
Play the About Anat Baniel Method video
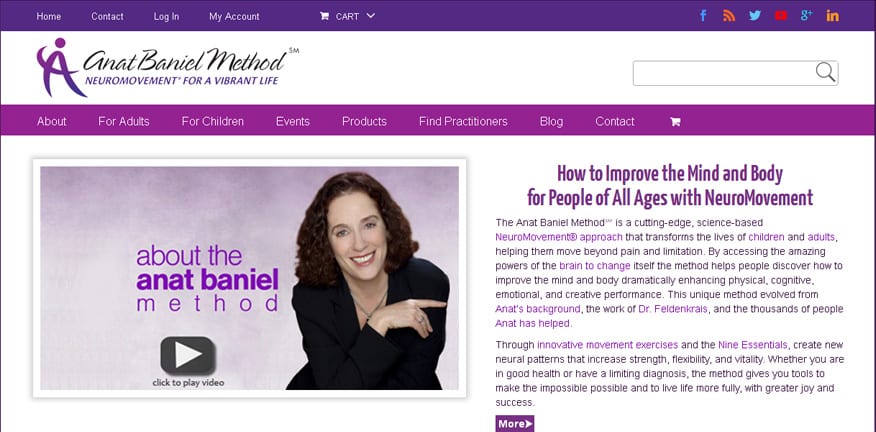point(188,355)
